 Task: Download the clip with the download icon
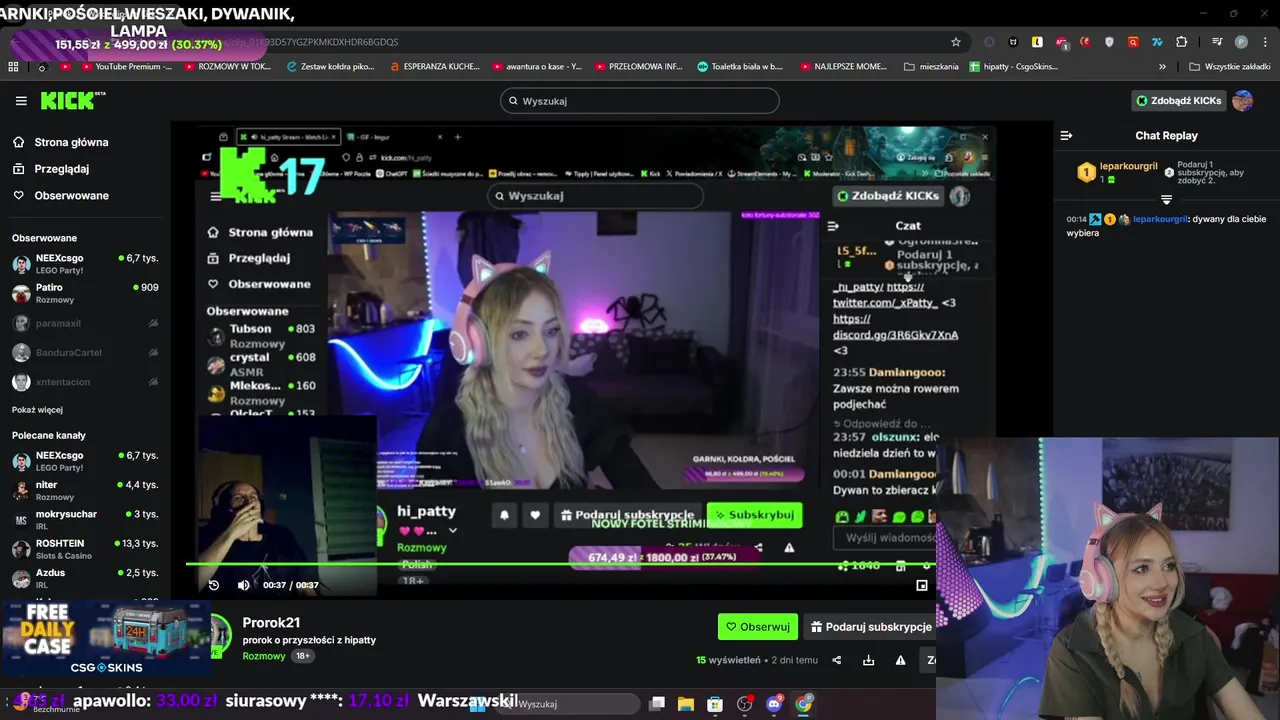pos(868,660)
